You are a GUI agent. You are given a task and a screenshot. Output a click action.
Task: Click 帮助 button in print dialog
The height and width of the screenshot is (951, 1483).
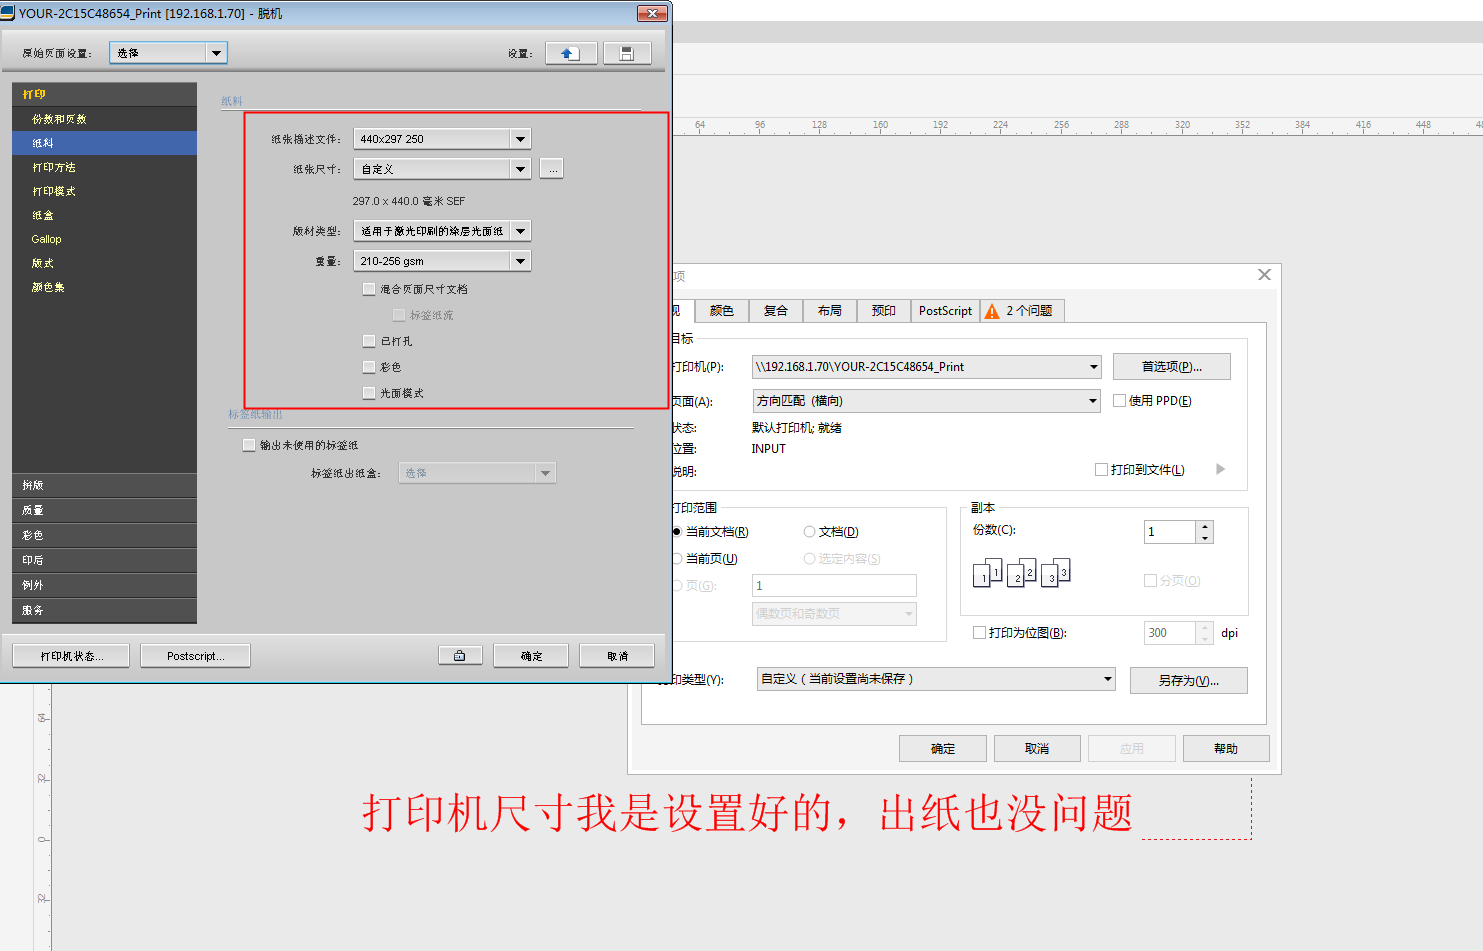click(1226, 749)
